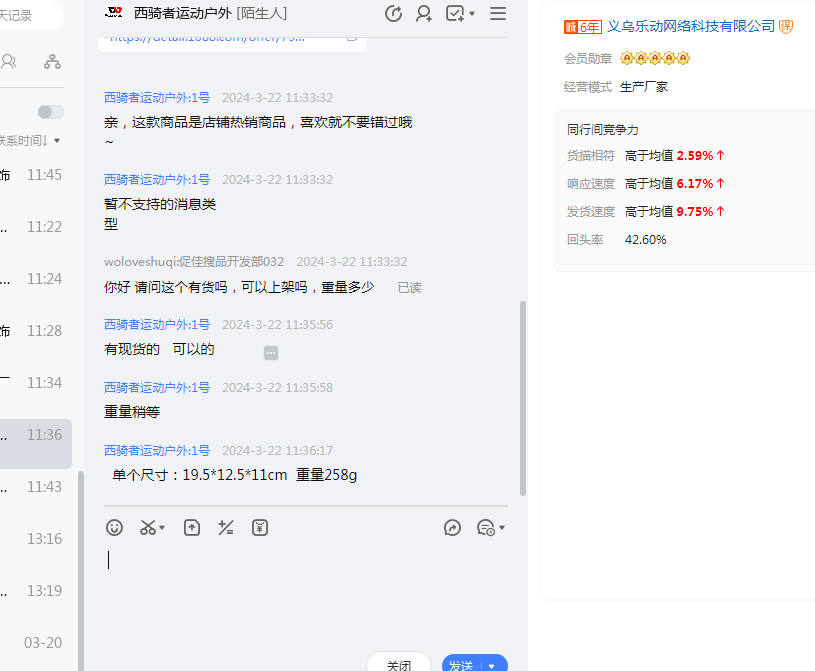Viewport: 815px width, 671px height.
Task: Click the upload file icon
Action: coord(192,527)
